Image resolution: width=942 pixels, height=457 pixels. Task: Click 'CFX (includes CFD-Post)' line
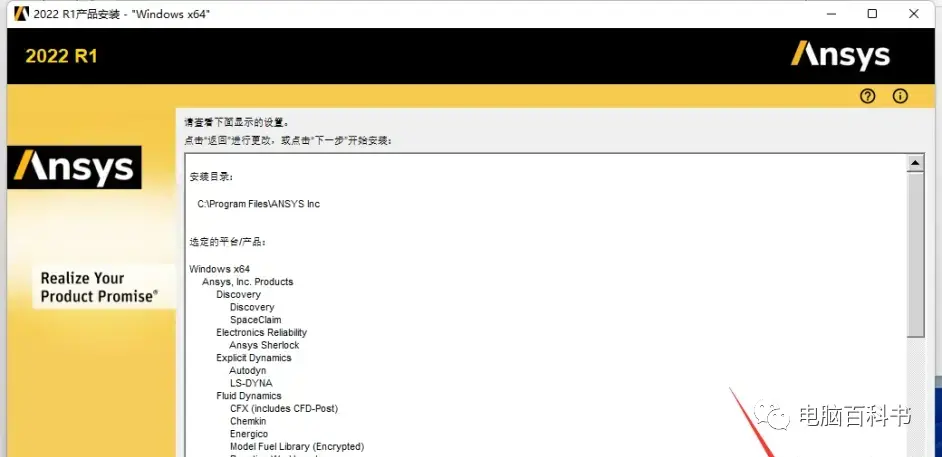tap(284, 408)
